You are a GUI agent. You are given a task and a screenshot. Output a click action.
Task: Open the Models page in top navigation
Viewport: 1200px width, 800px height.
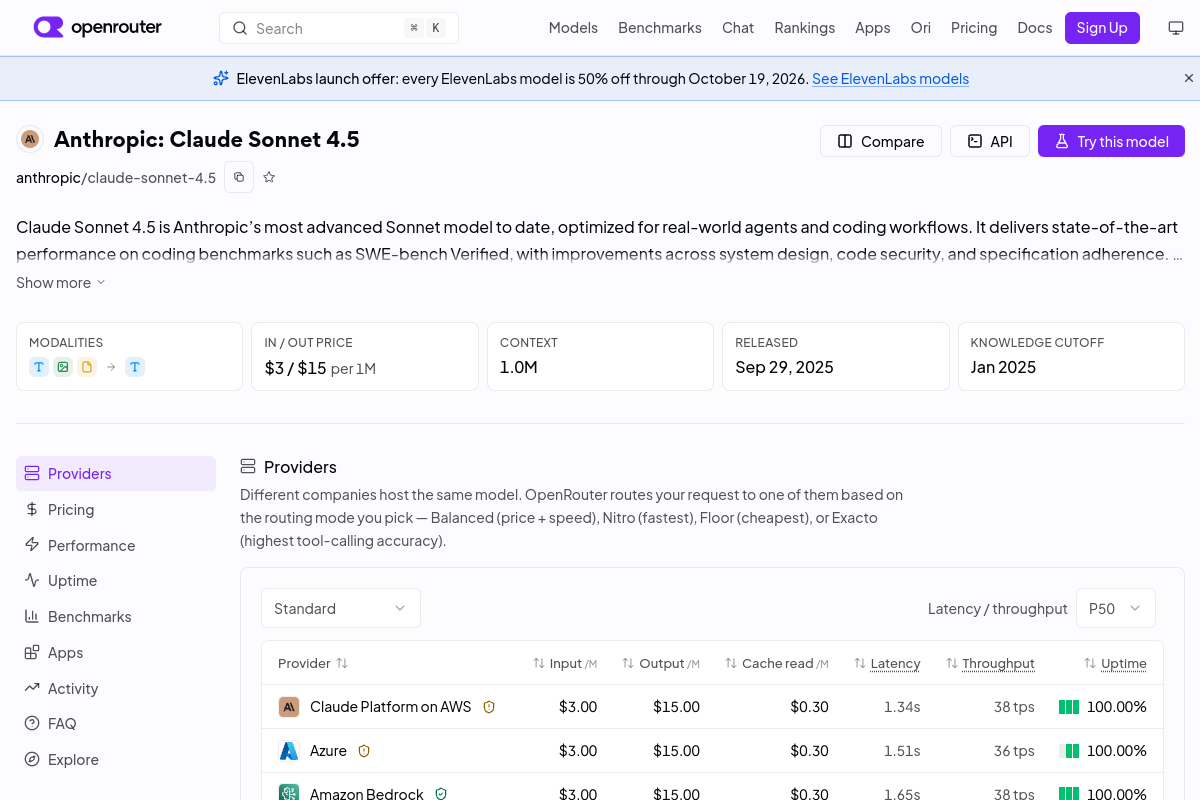tap(573, 28)
